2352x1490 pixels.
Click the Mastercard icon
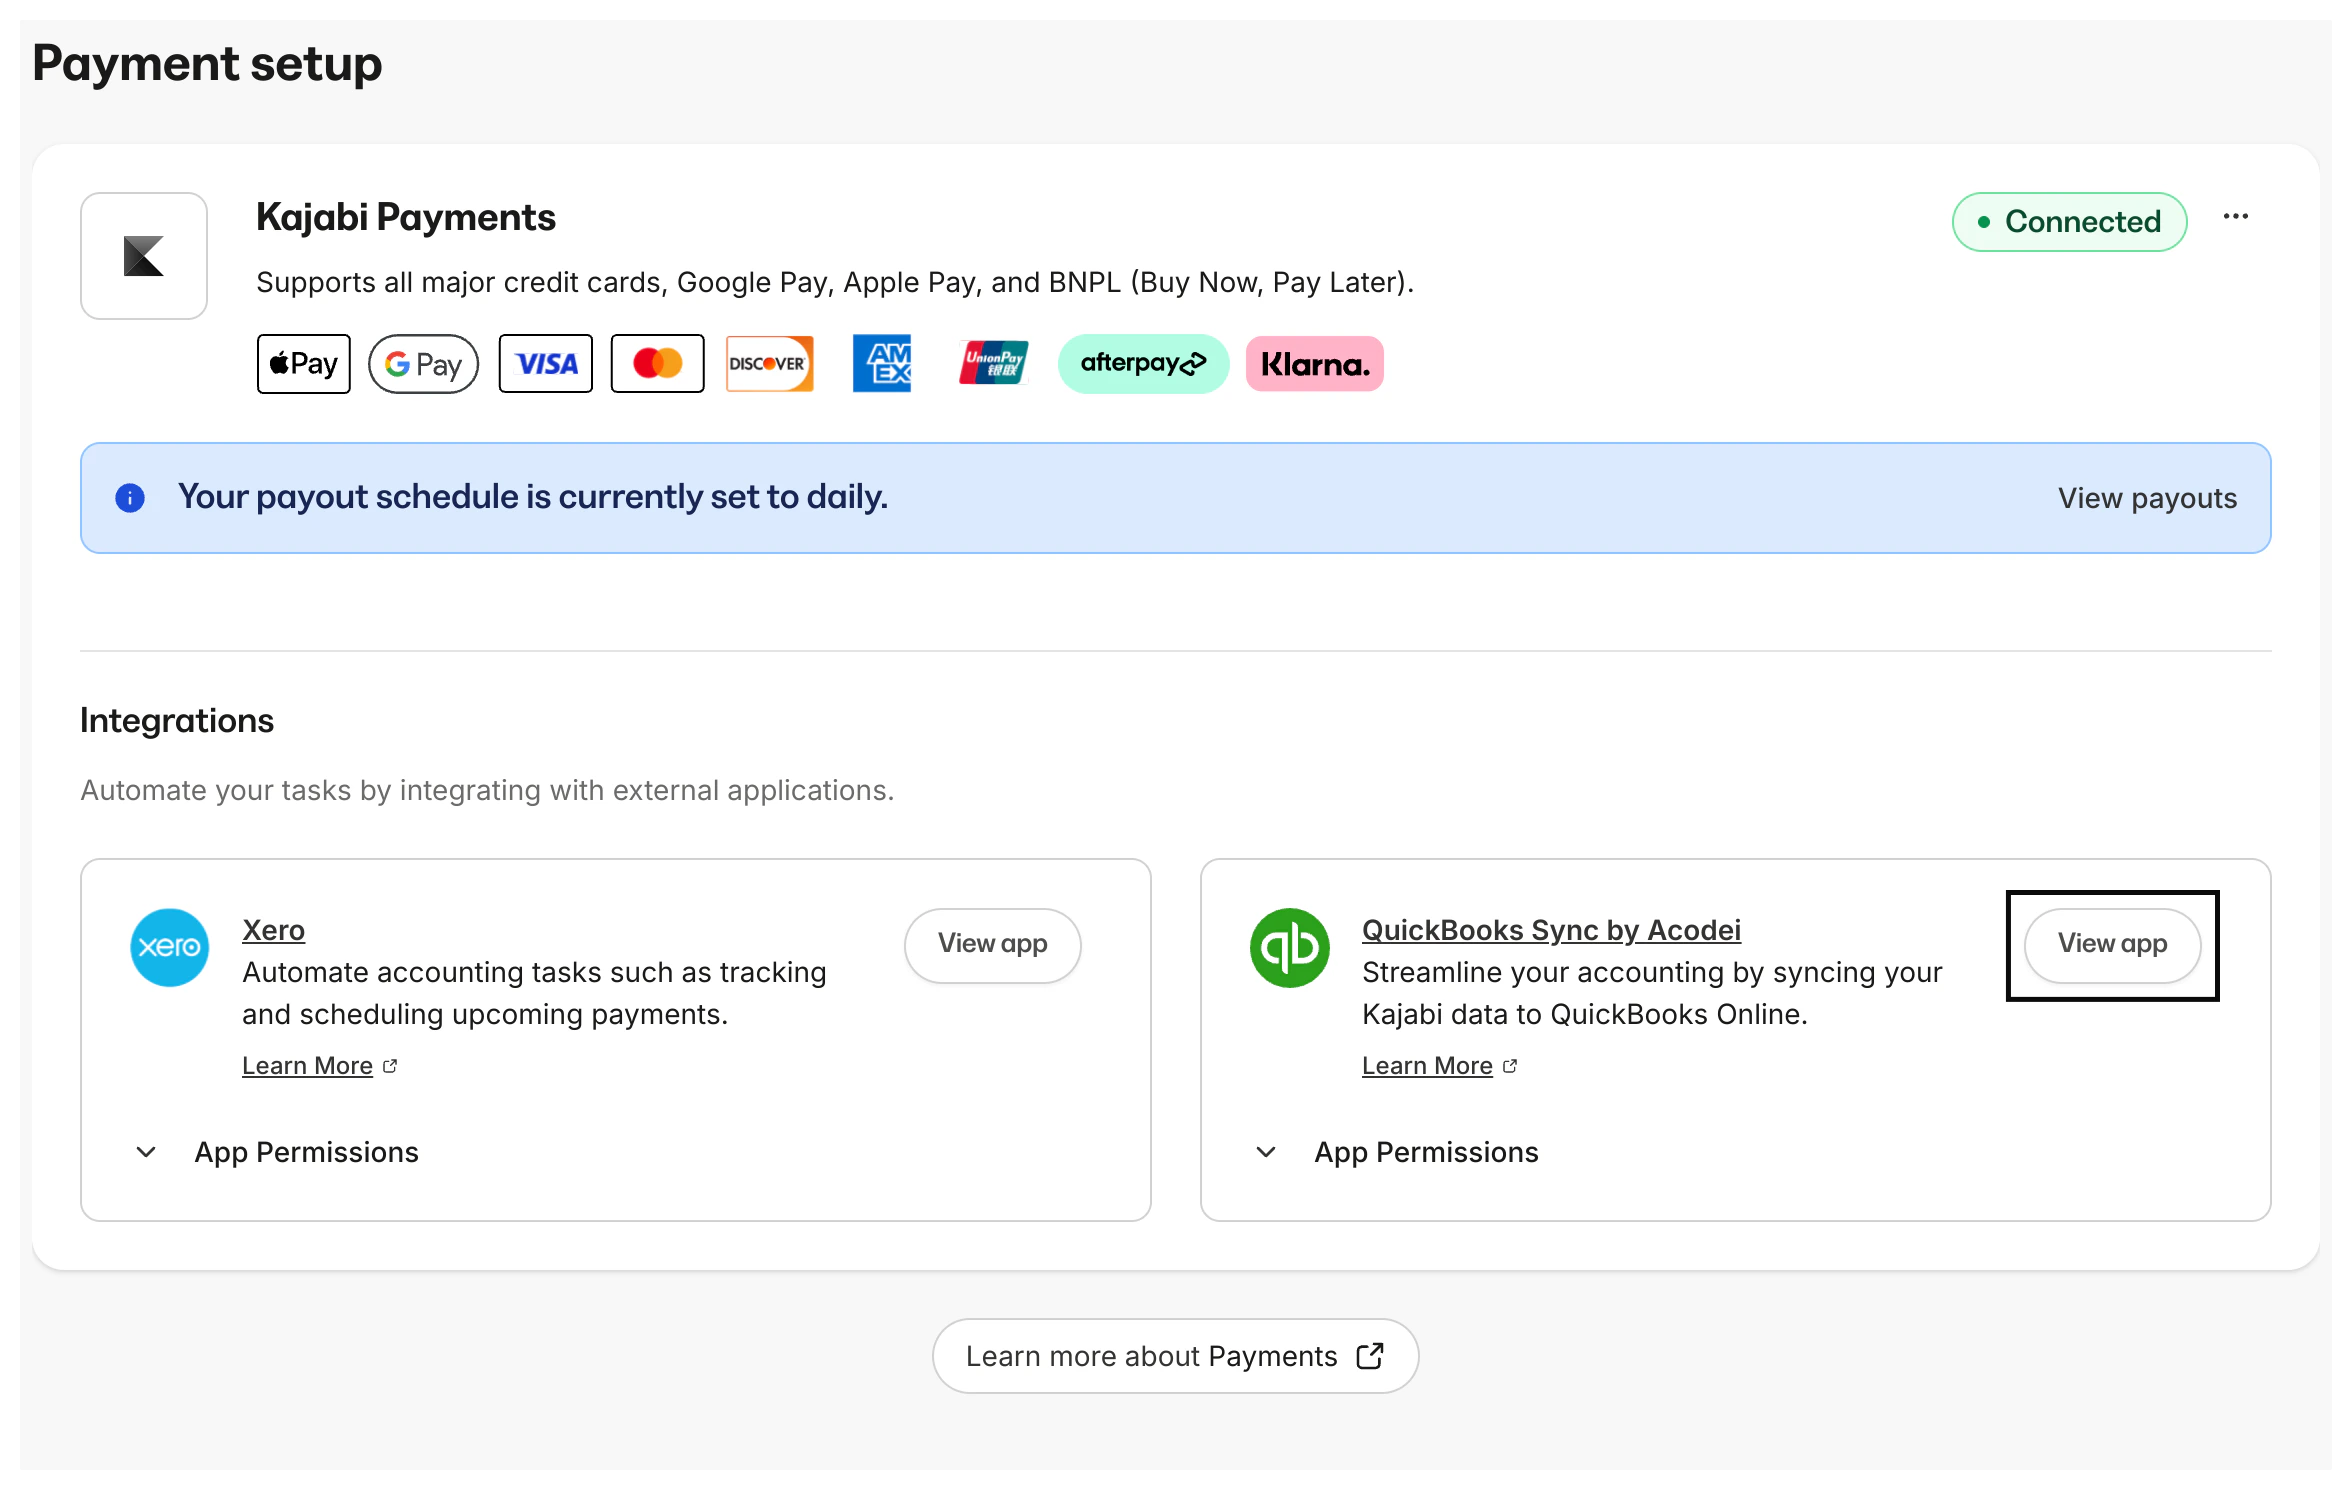coord(657,364)
